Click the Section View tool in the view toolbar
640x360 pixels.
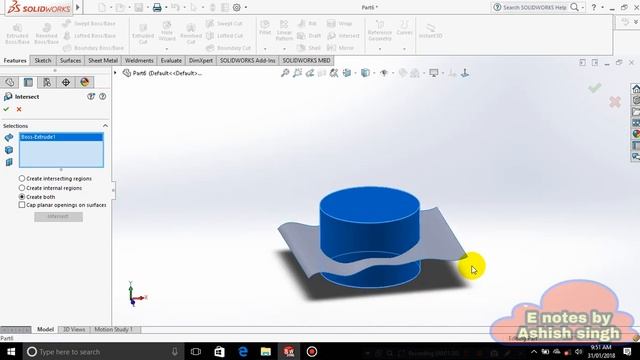coord(322,73)
